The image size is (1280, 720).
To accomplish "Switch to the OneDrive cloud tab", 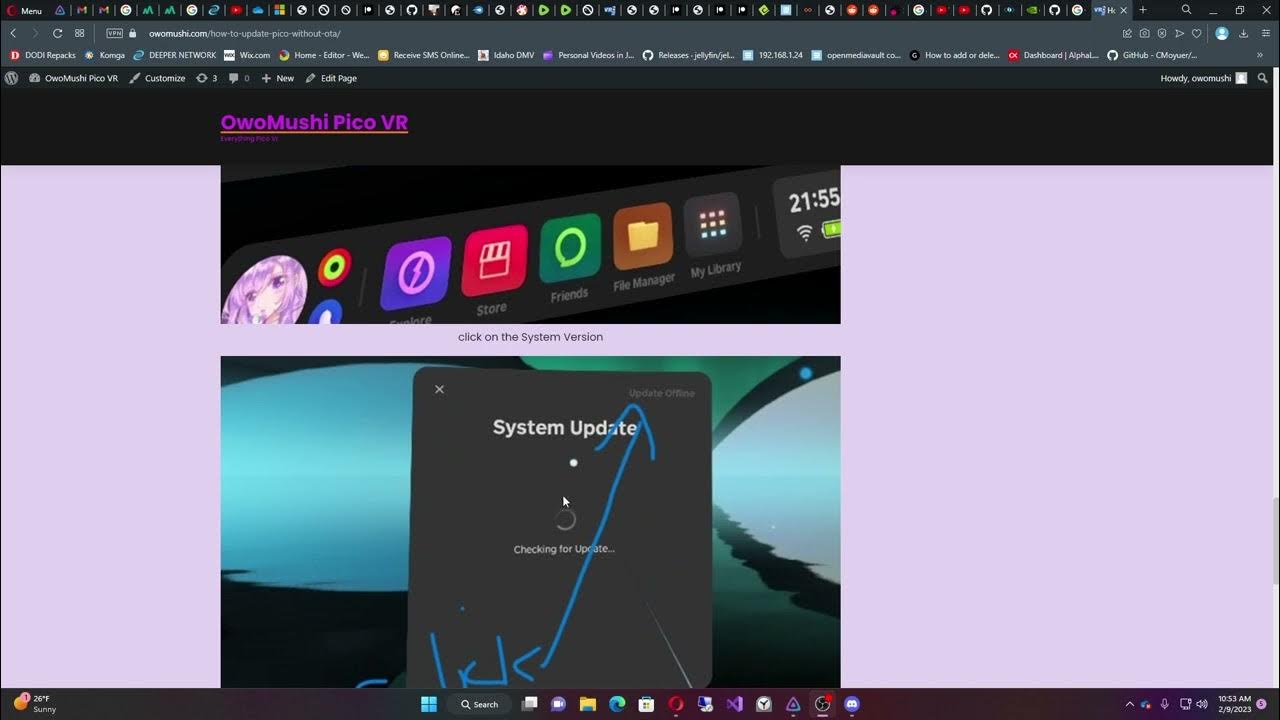I will [258, 10].
